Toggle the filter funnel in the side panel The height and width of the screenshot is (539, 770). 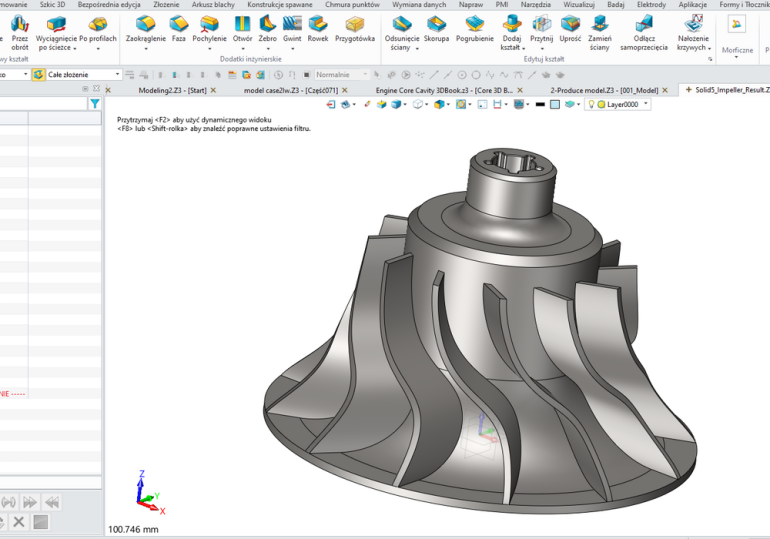(95, 104)
